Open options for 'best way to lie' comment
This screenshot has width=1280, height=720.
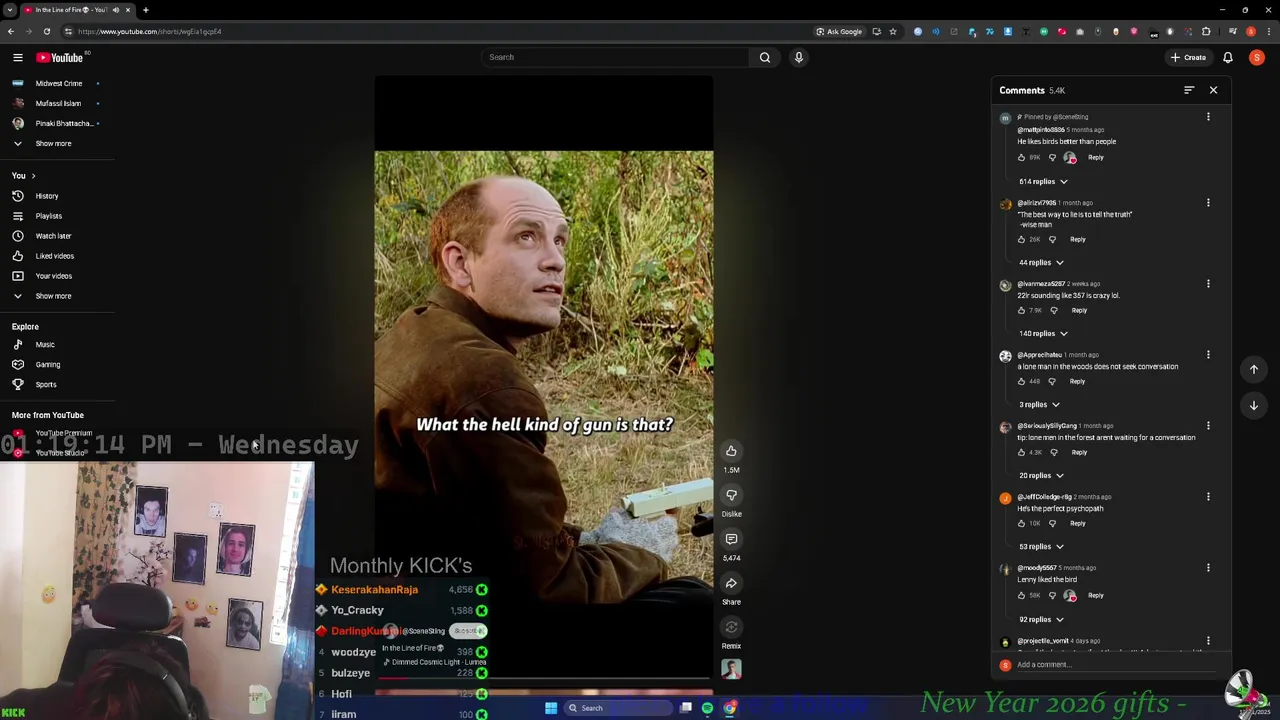pos(1208,203)
